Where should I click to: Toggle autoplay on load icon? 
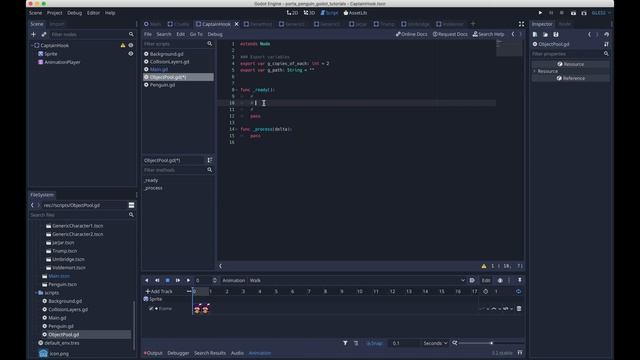click(x=472, y=280)
